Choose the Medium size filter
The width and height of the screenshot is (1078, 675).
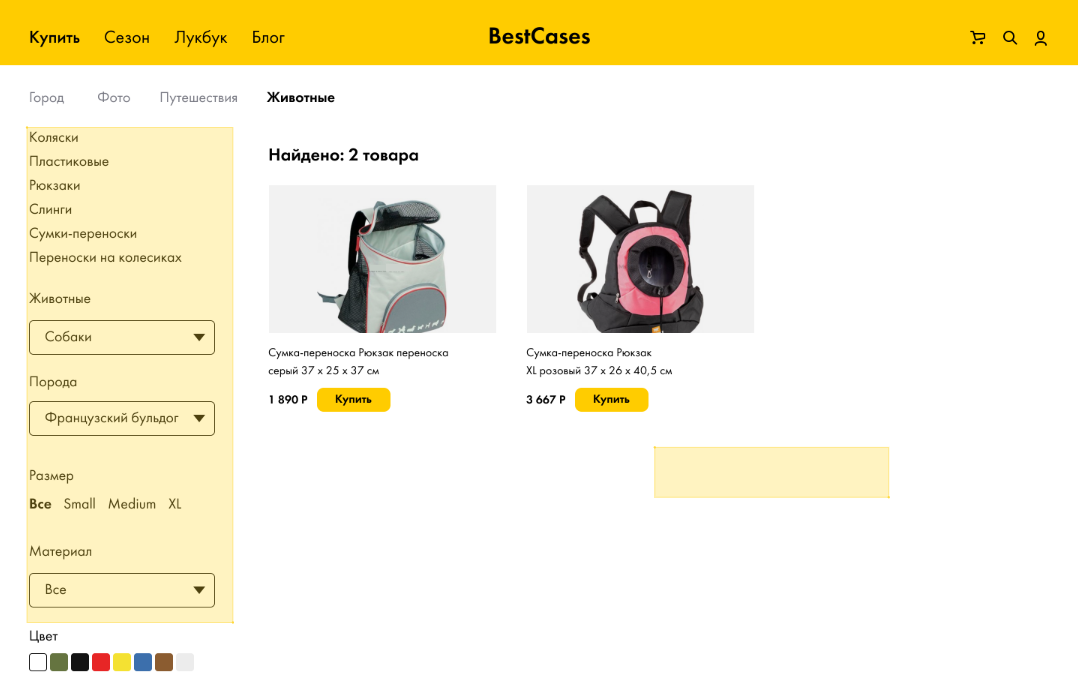click(x=132, y=504)
